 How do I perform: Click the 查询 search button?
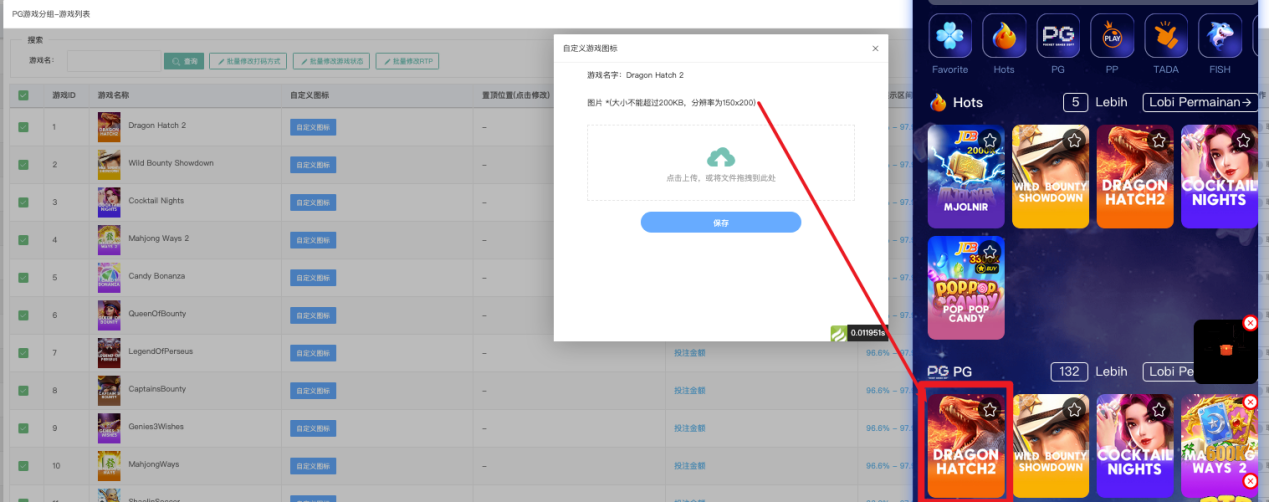(184, 62)
